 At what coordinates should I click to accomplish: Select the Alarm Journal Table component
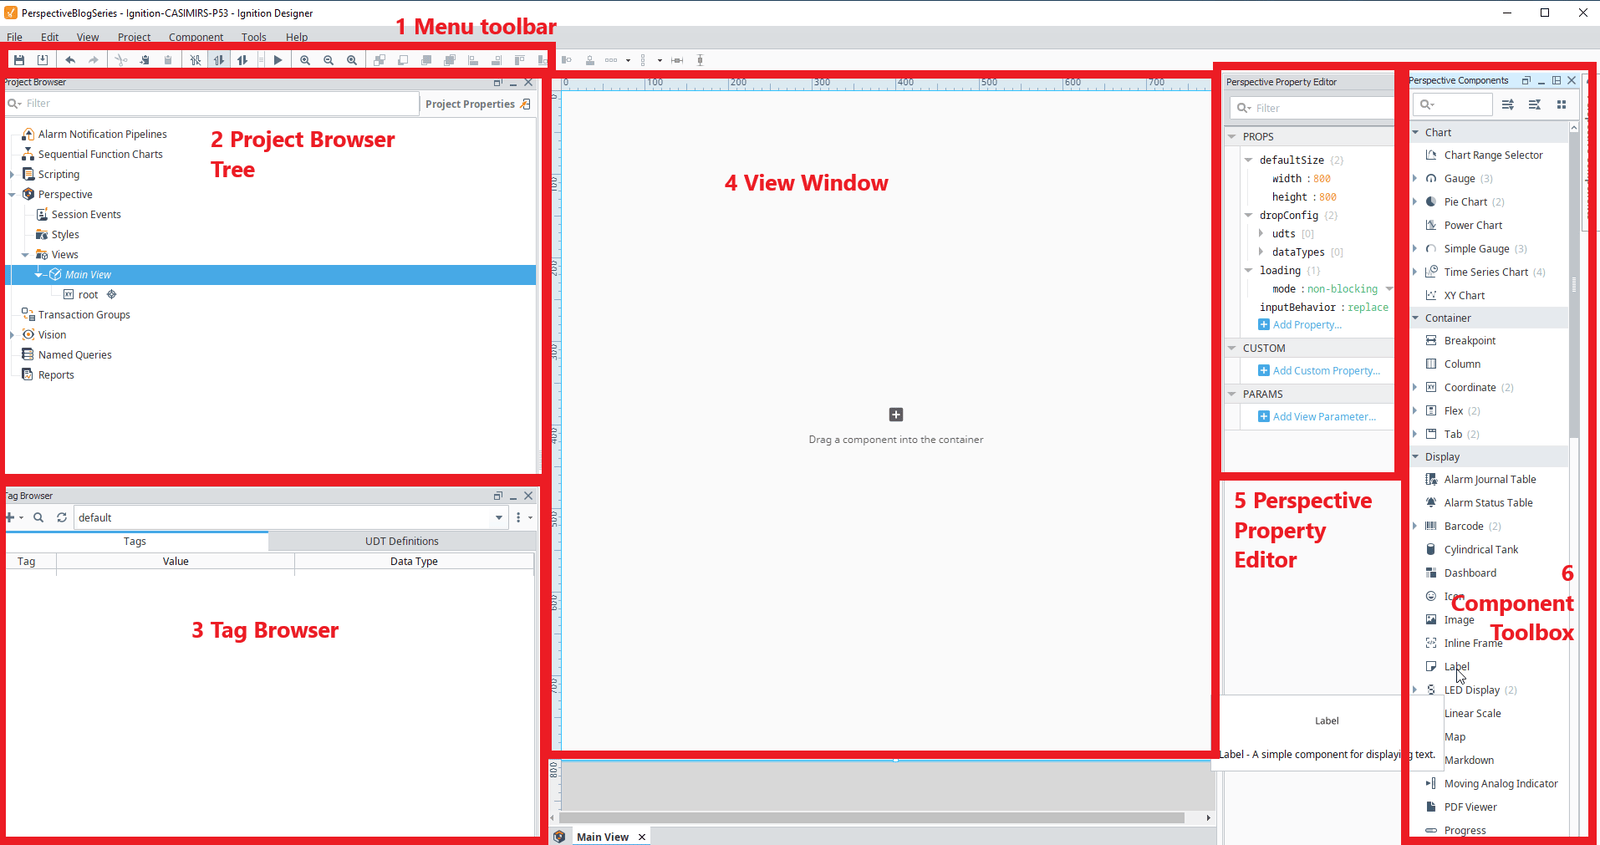click(1490, 479)
